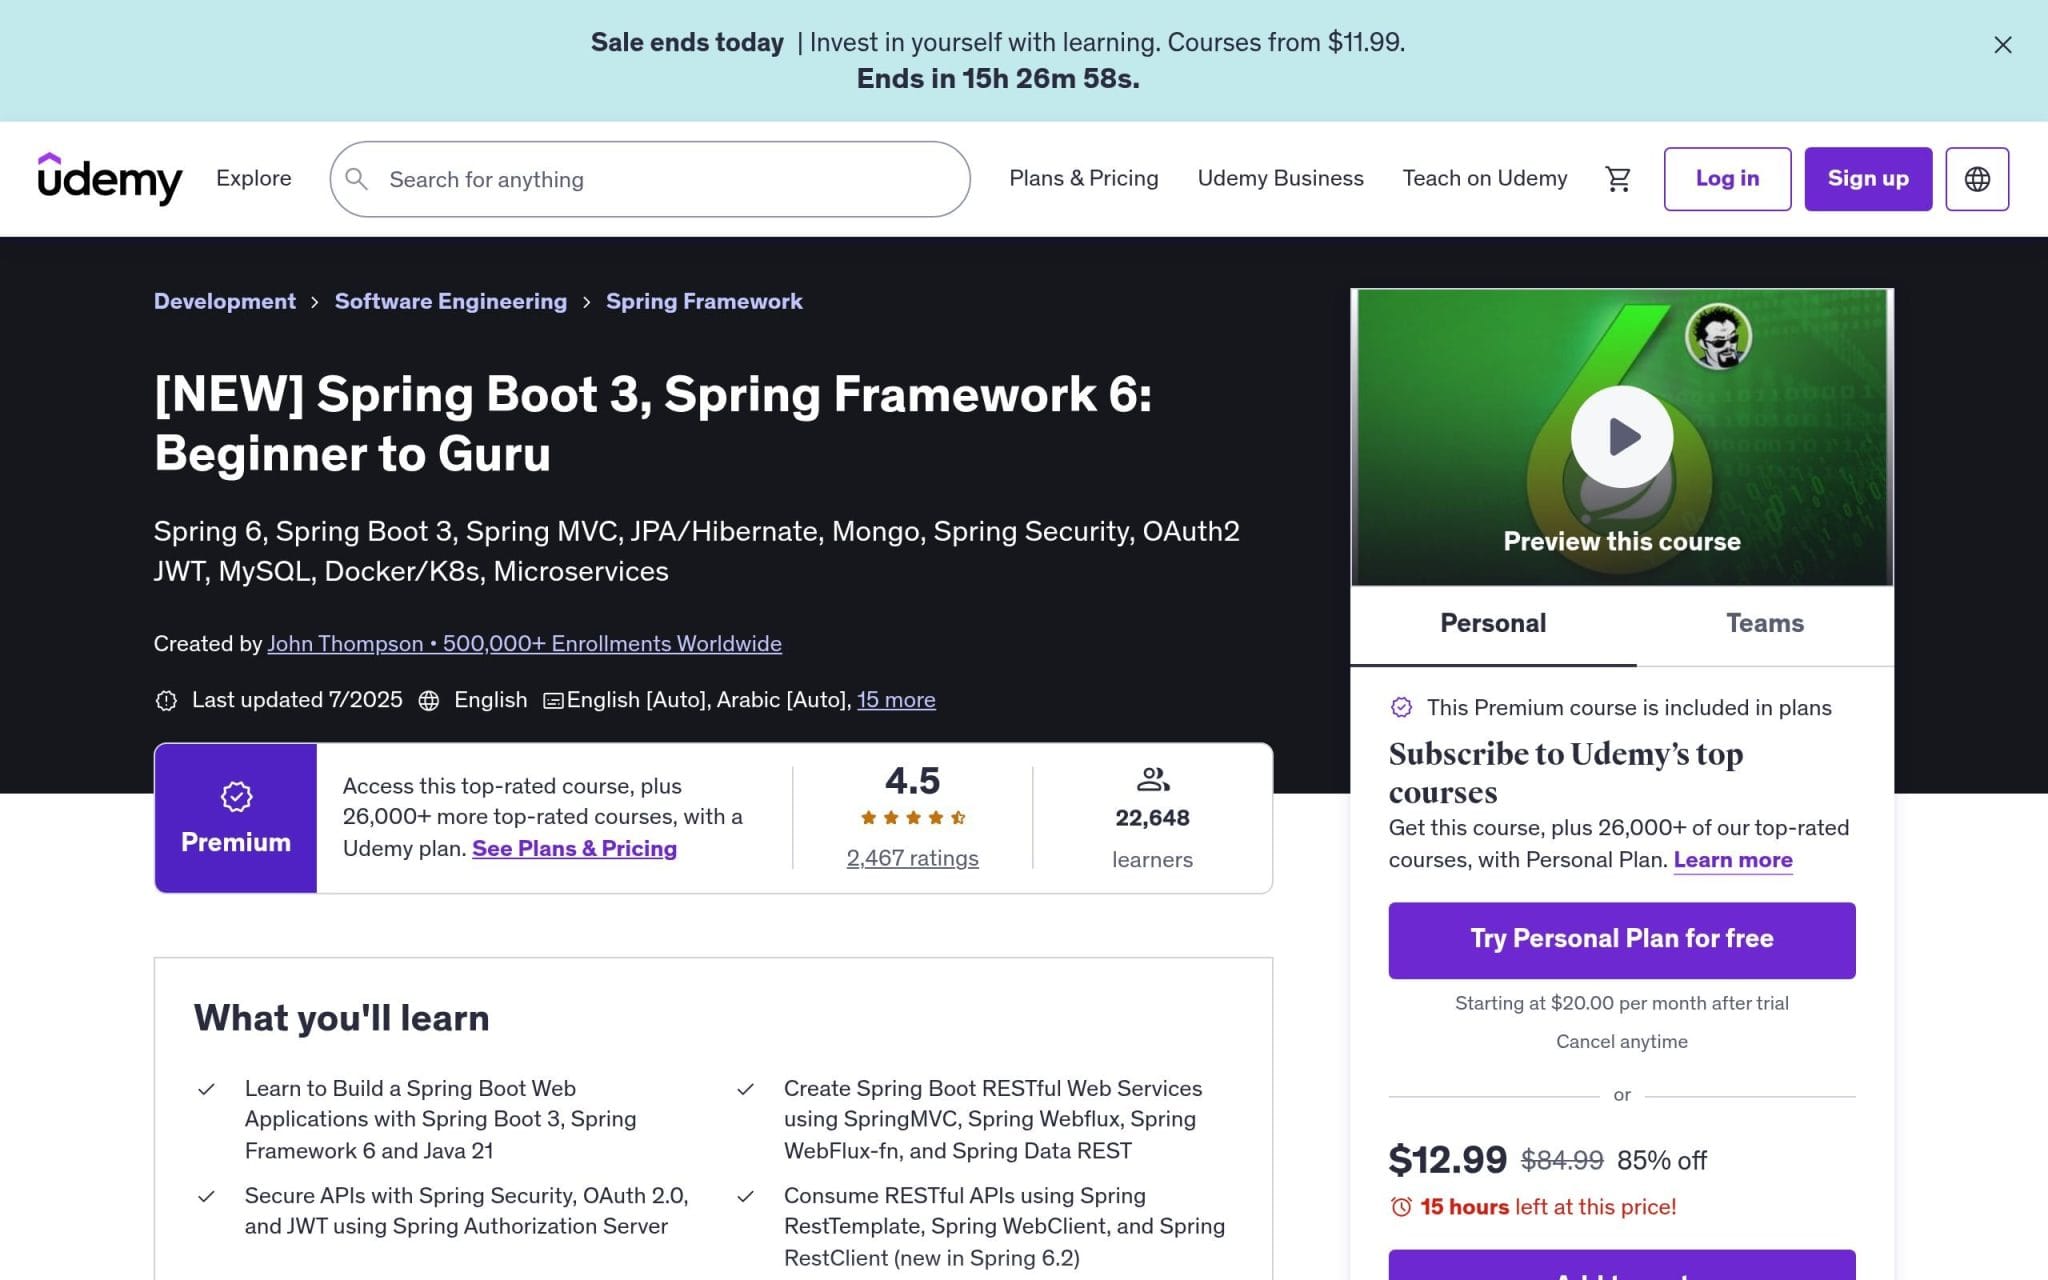Click checkmark beside Secure APIs with Spring Security
The height and width of the screenshot is (1280, 2048).
206,1196
